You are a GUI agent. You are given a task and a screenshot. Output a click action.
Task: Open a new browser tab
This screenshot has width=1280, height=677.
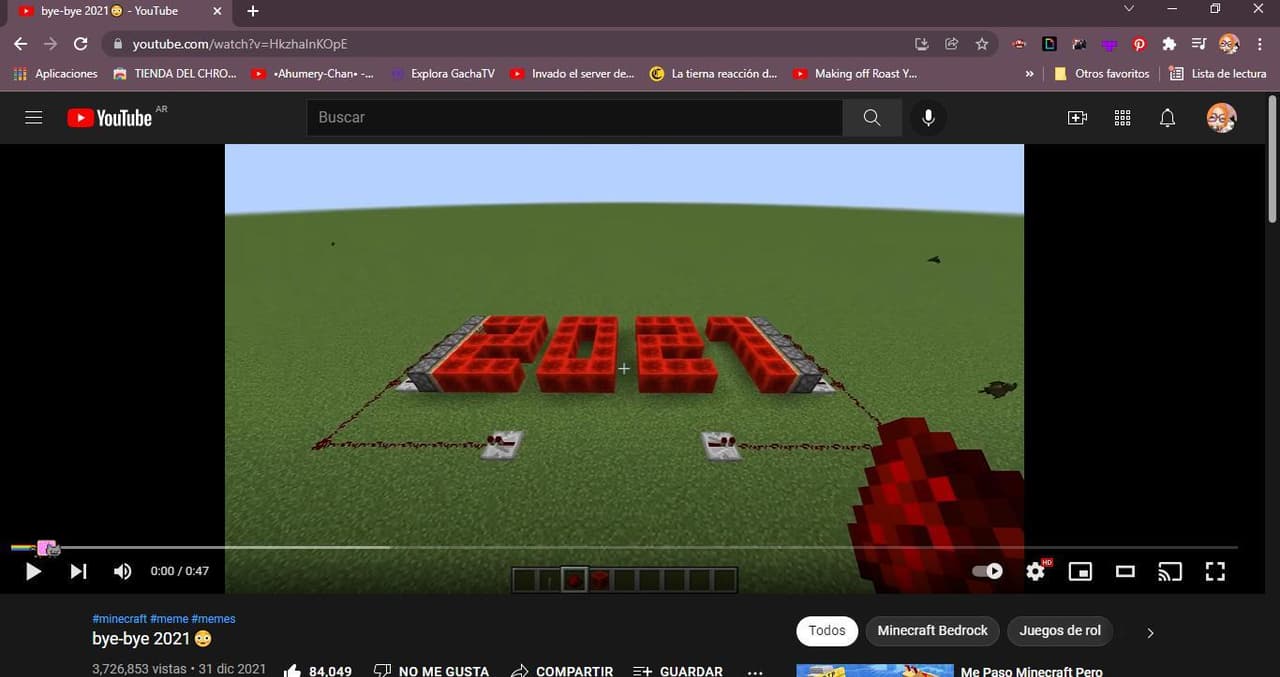(x=253, y=11)
